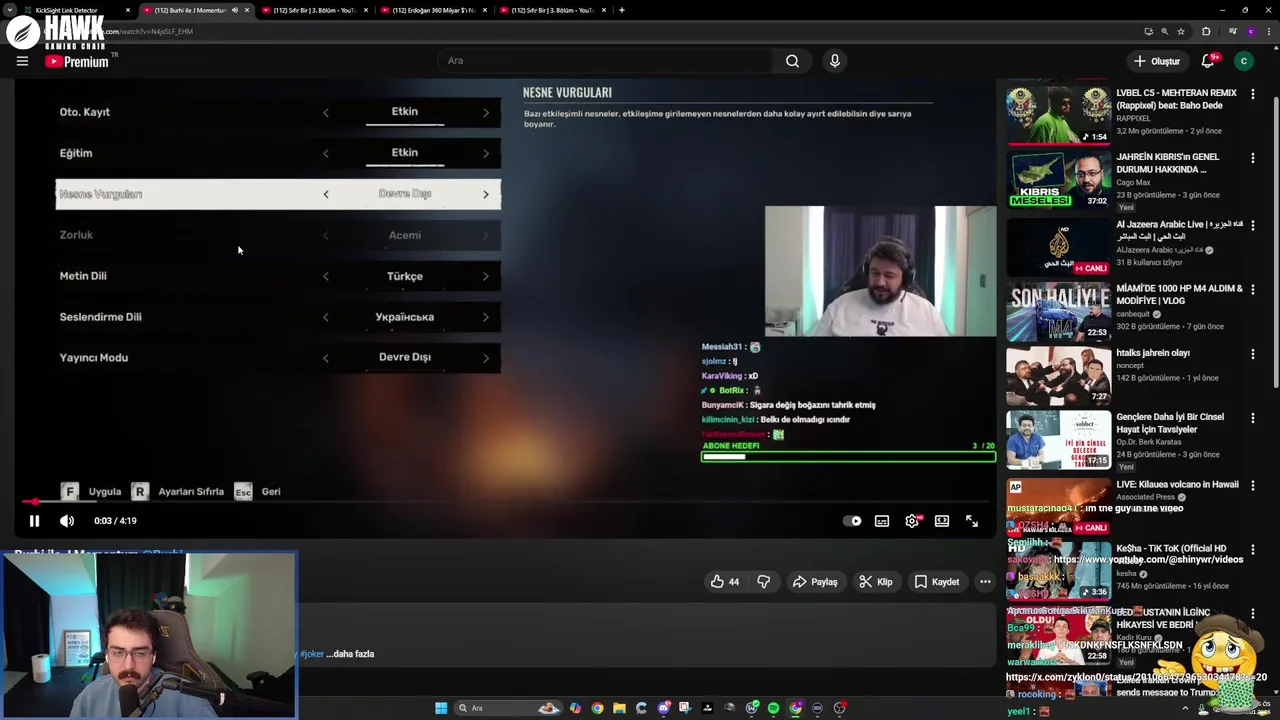Viewport: 1280px width, 720px height.
Task: Open options for Kilauea volcano live
Action: pyautogui.click(x=1253, y=485)
